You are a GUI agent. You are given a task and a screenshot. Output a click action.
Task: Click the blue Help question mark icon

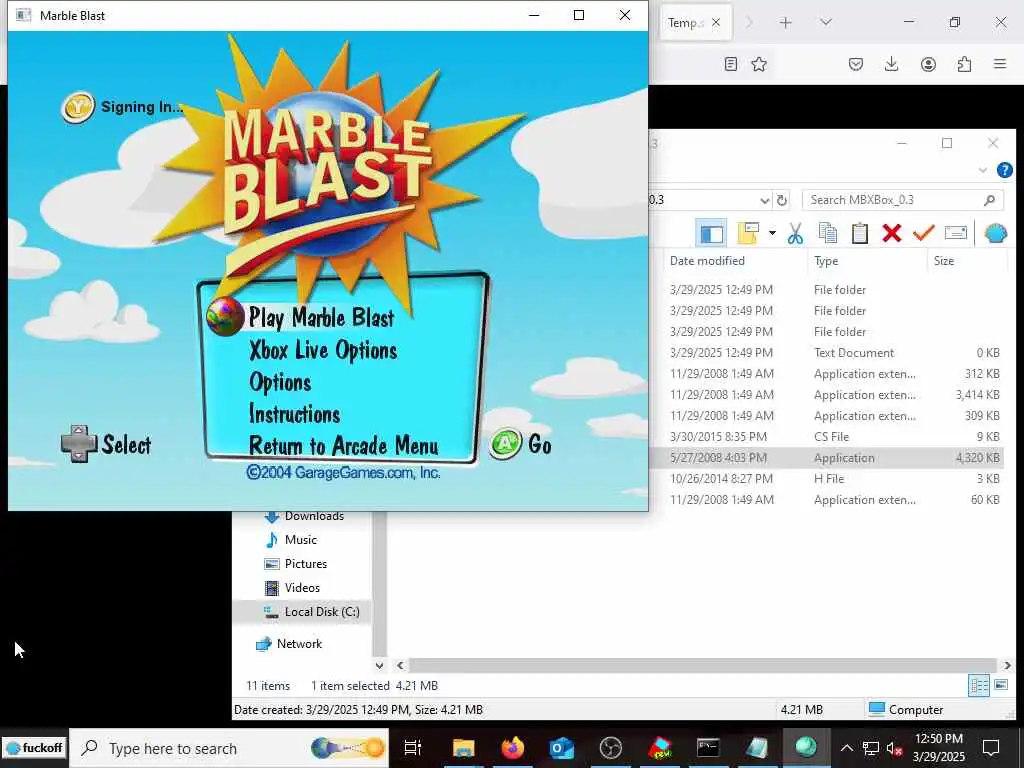tap(1004, 170)
